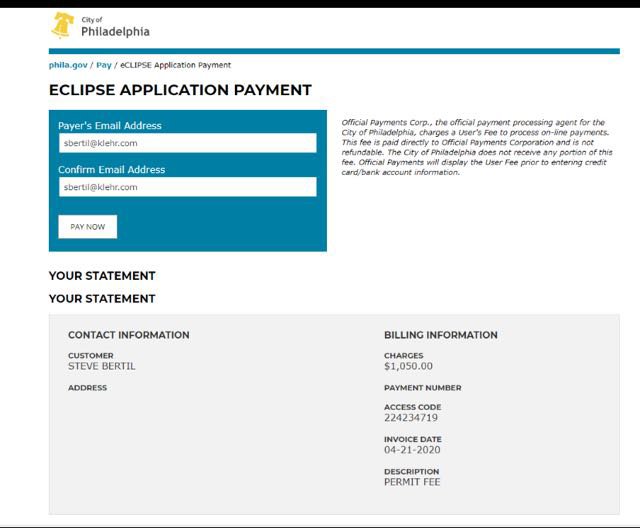Go to the Pay breadcrumb link
Image resolution: width=640 pixels, height=528 pixels.
pyautogui.click(x=103, y=65)
